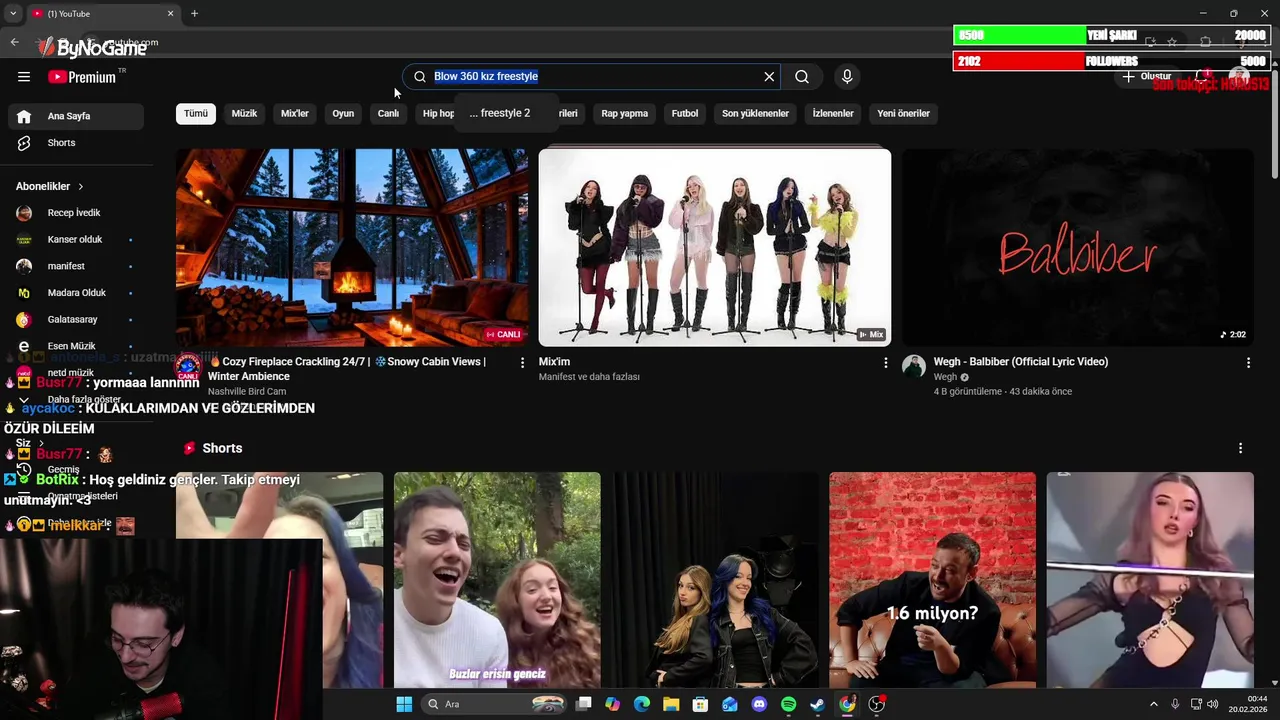The width and height of the screenshot is (1280, 720).
Task: Click inside the search field text
Action: (x=486, y=77)
